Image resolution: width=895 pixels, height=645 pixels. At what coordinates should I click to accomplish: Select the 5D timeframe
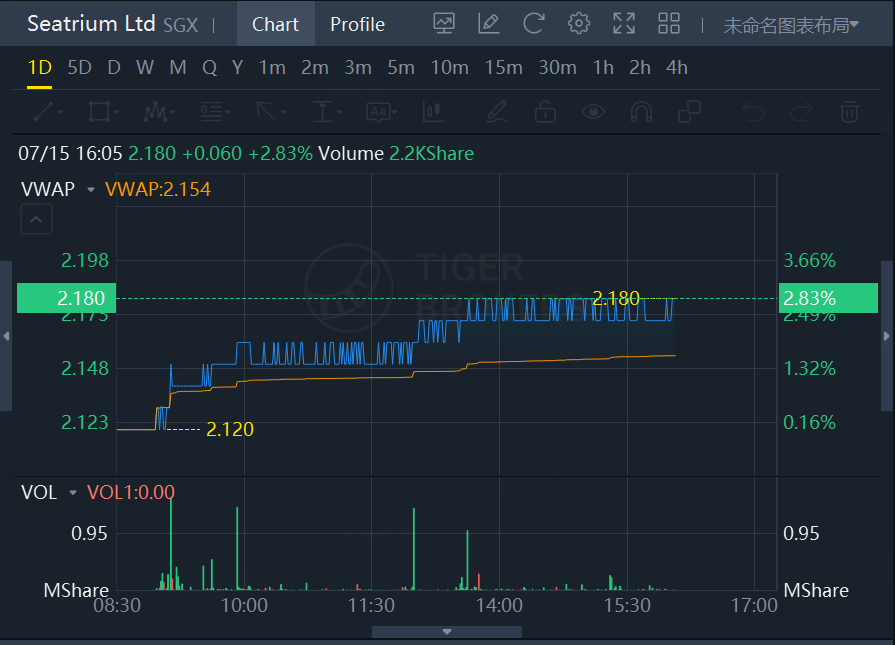coord(79,68)
